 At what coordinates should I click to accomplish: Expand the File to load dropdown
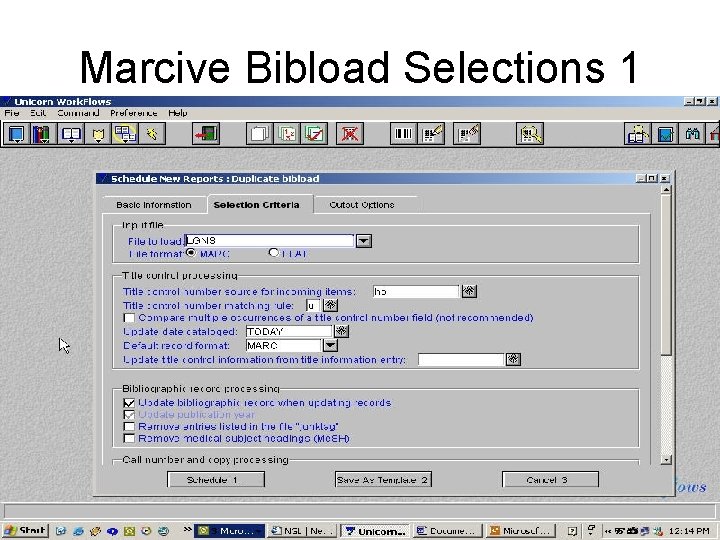(x=364, y=241)
